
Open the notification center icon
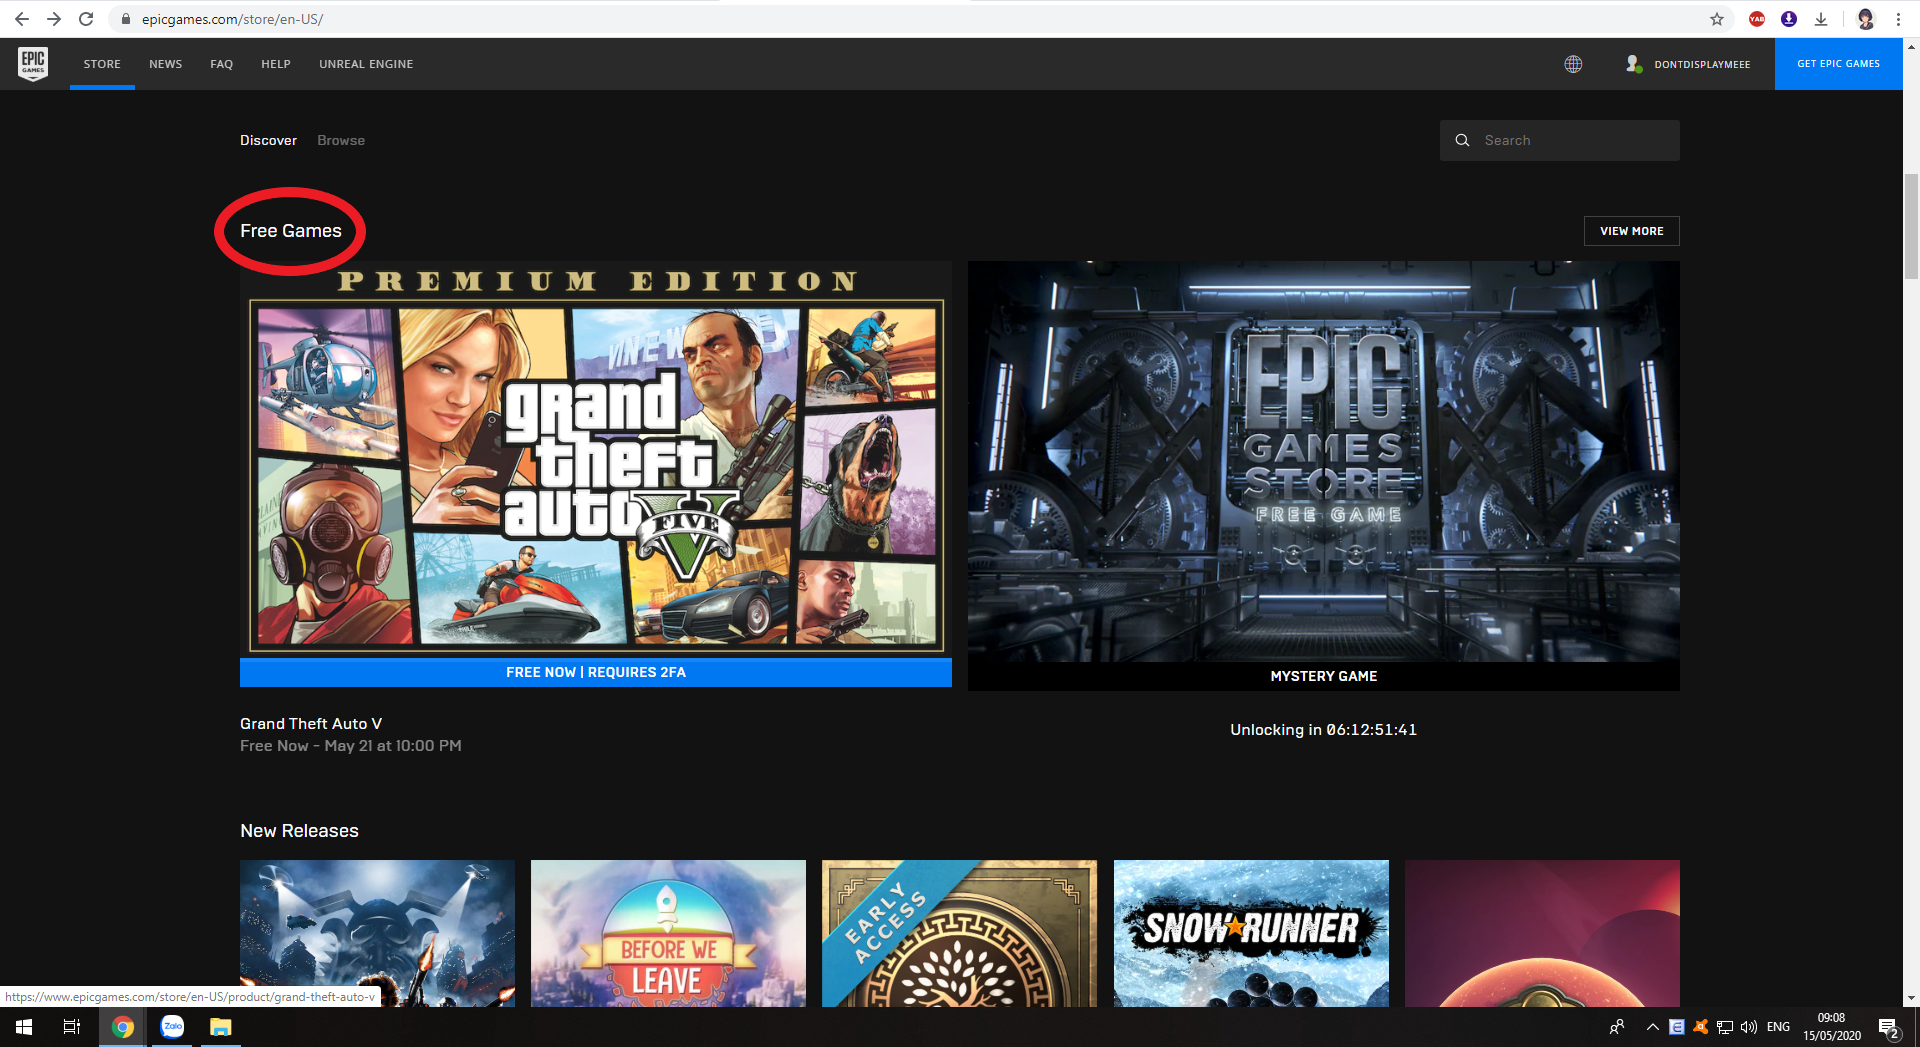click(1889, 1027)
